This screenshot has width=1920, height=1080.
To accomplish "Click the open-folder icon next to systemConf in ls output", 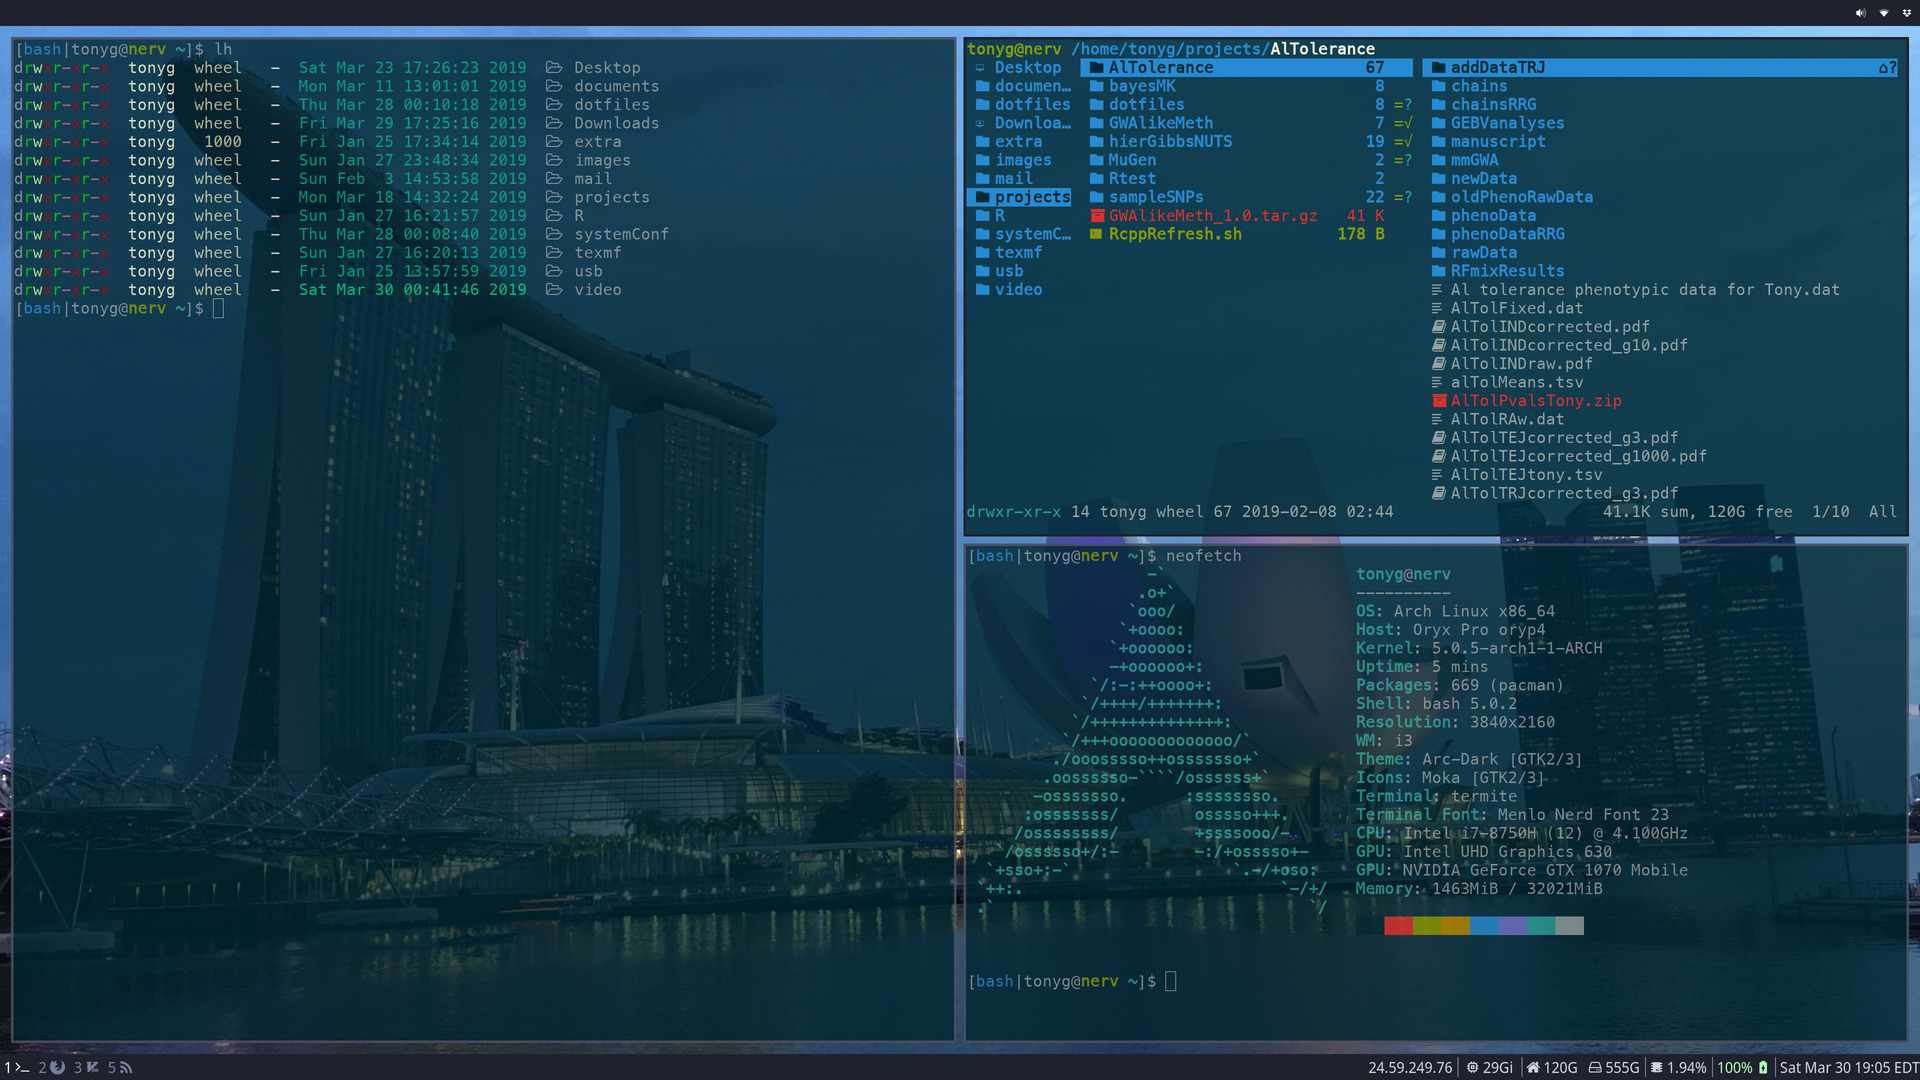I will [x=553, y=234].
